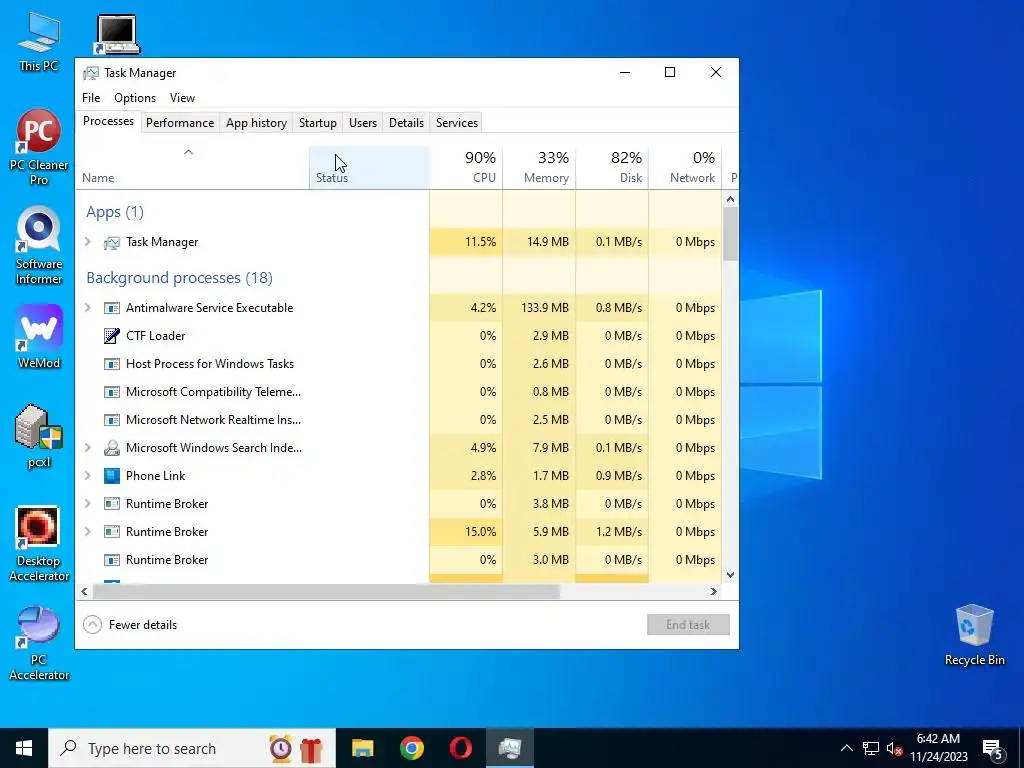Sort by the Disk column header
This screenshot has height=768, width=1024.
pyautogui.click(x=613, y=168)
